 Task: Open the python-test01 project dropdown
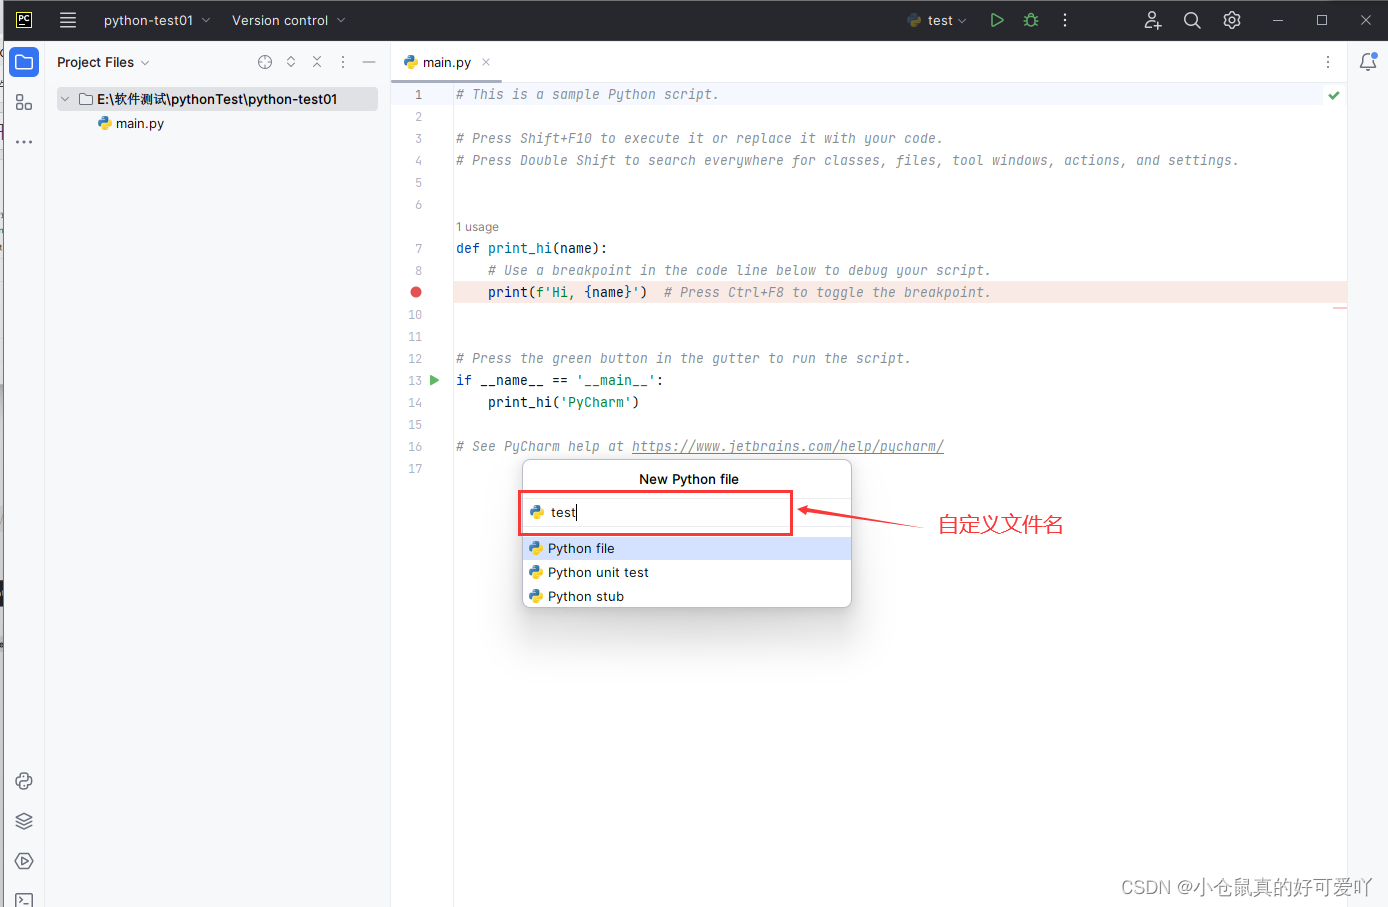tap(156, 20)
